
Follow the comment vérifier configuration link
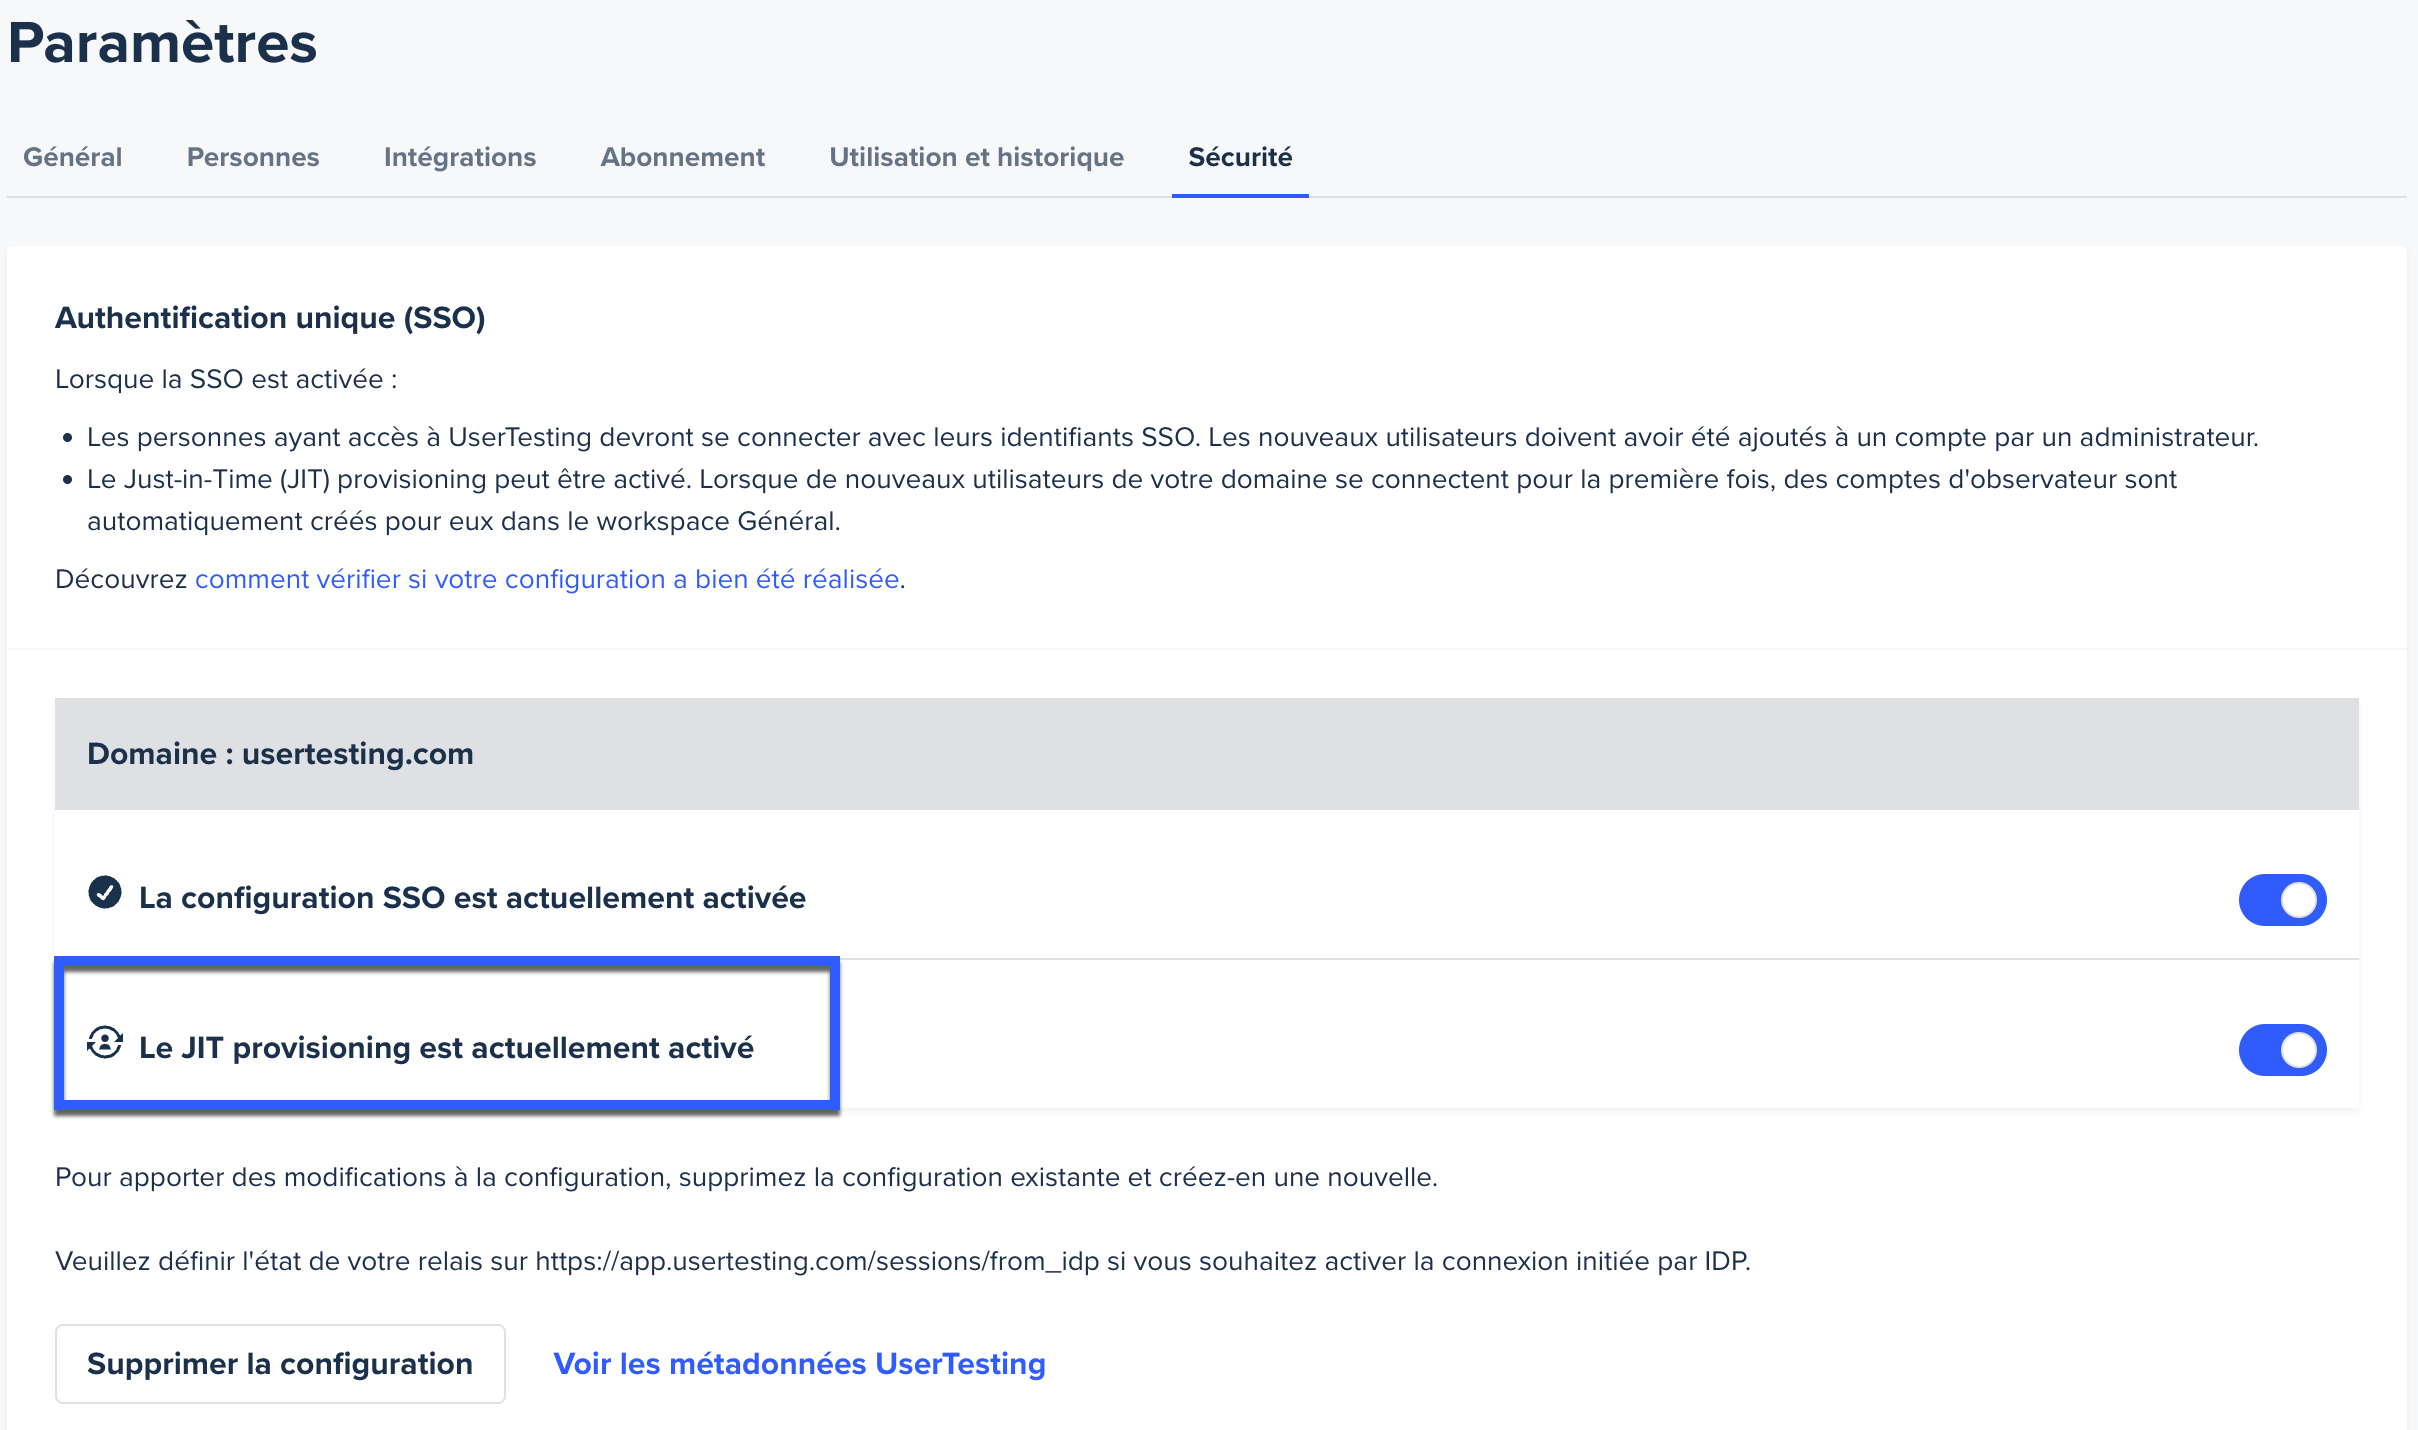point(547,579)
